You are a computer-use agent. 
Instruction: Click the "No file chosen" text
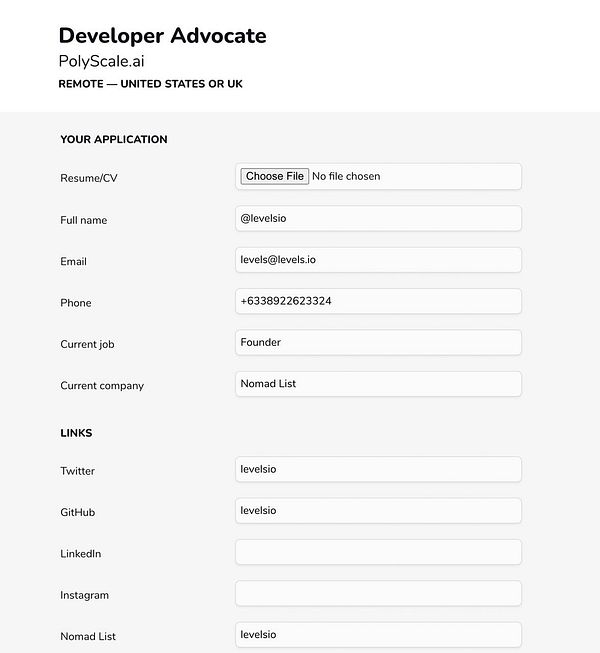pyautogui.click(x=346, y=176)
